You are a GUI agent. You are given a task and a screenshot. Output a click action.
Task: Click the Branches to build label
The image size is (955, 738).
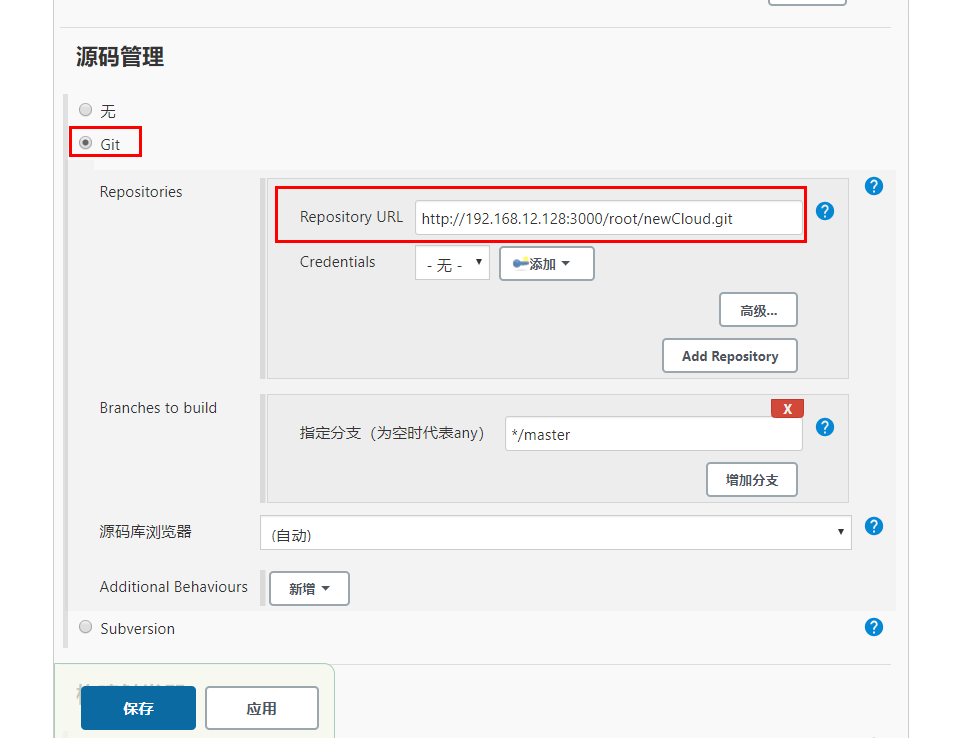[158, 408]
